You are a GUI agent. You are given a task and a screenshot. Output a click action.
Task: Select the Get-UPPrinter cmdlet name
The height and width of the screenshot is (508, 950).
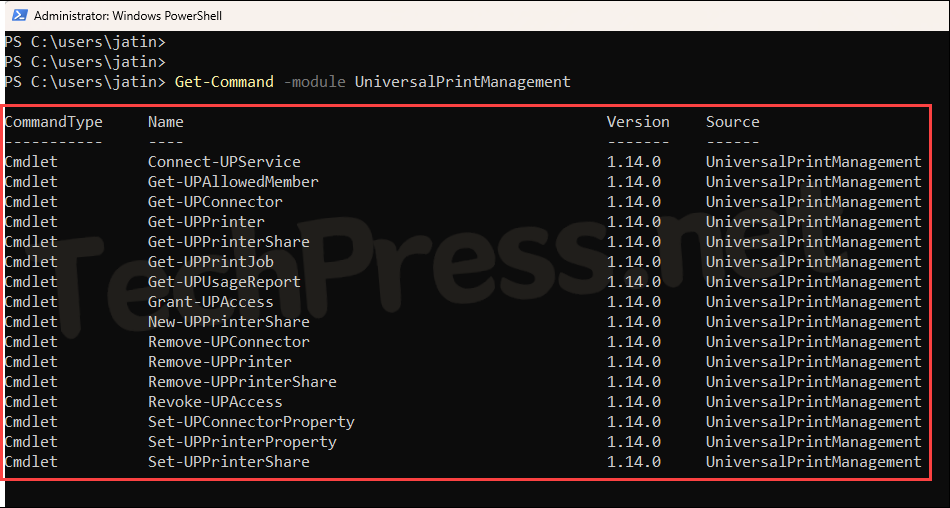tap(206, 222)
